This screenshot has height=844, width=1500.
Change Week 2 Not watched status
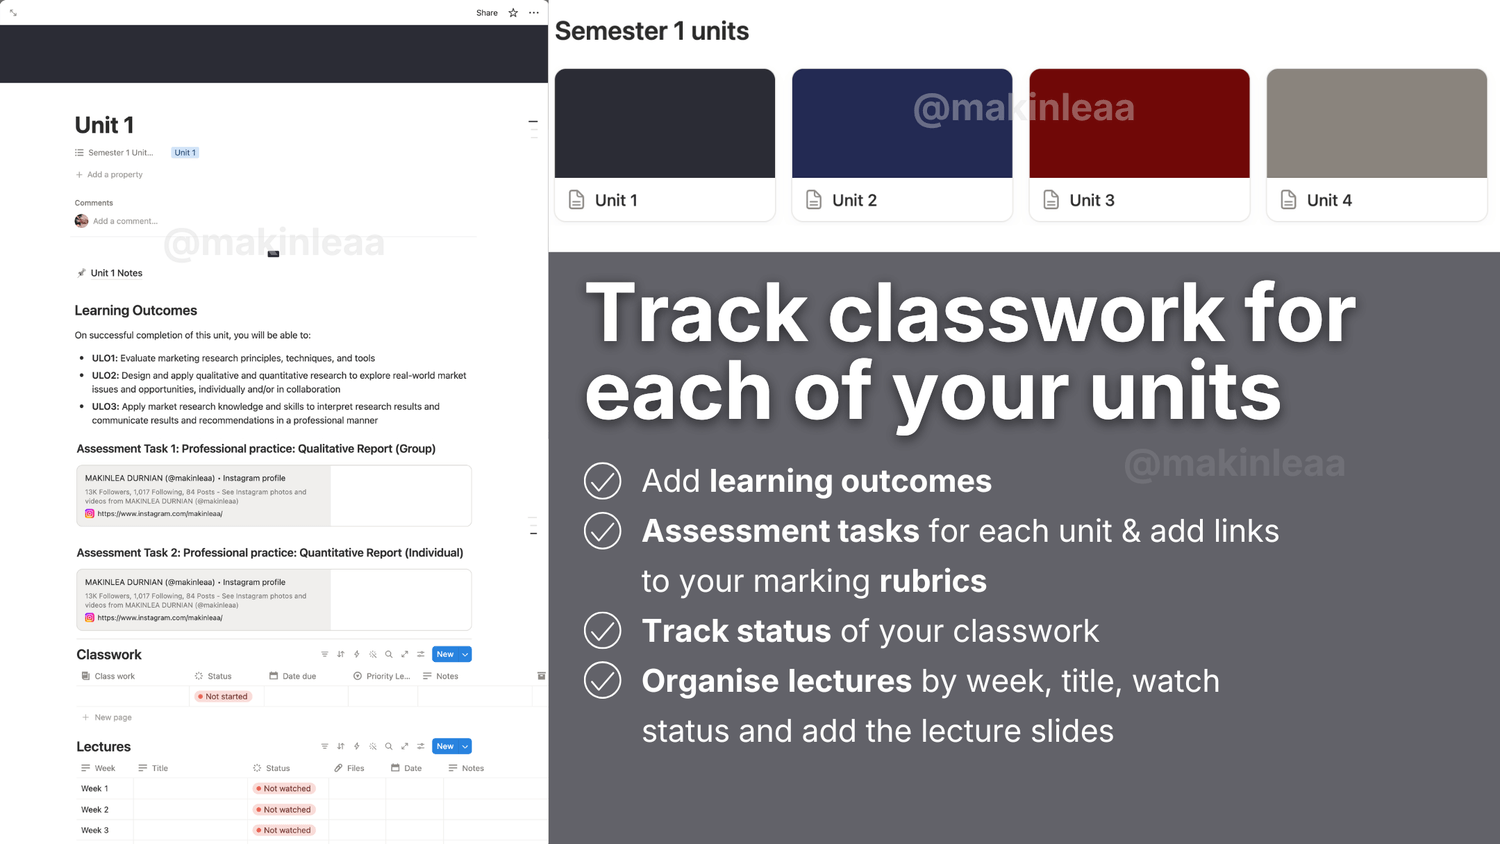(x=283, y=810)
